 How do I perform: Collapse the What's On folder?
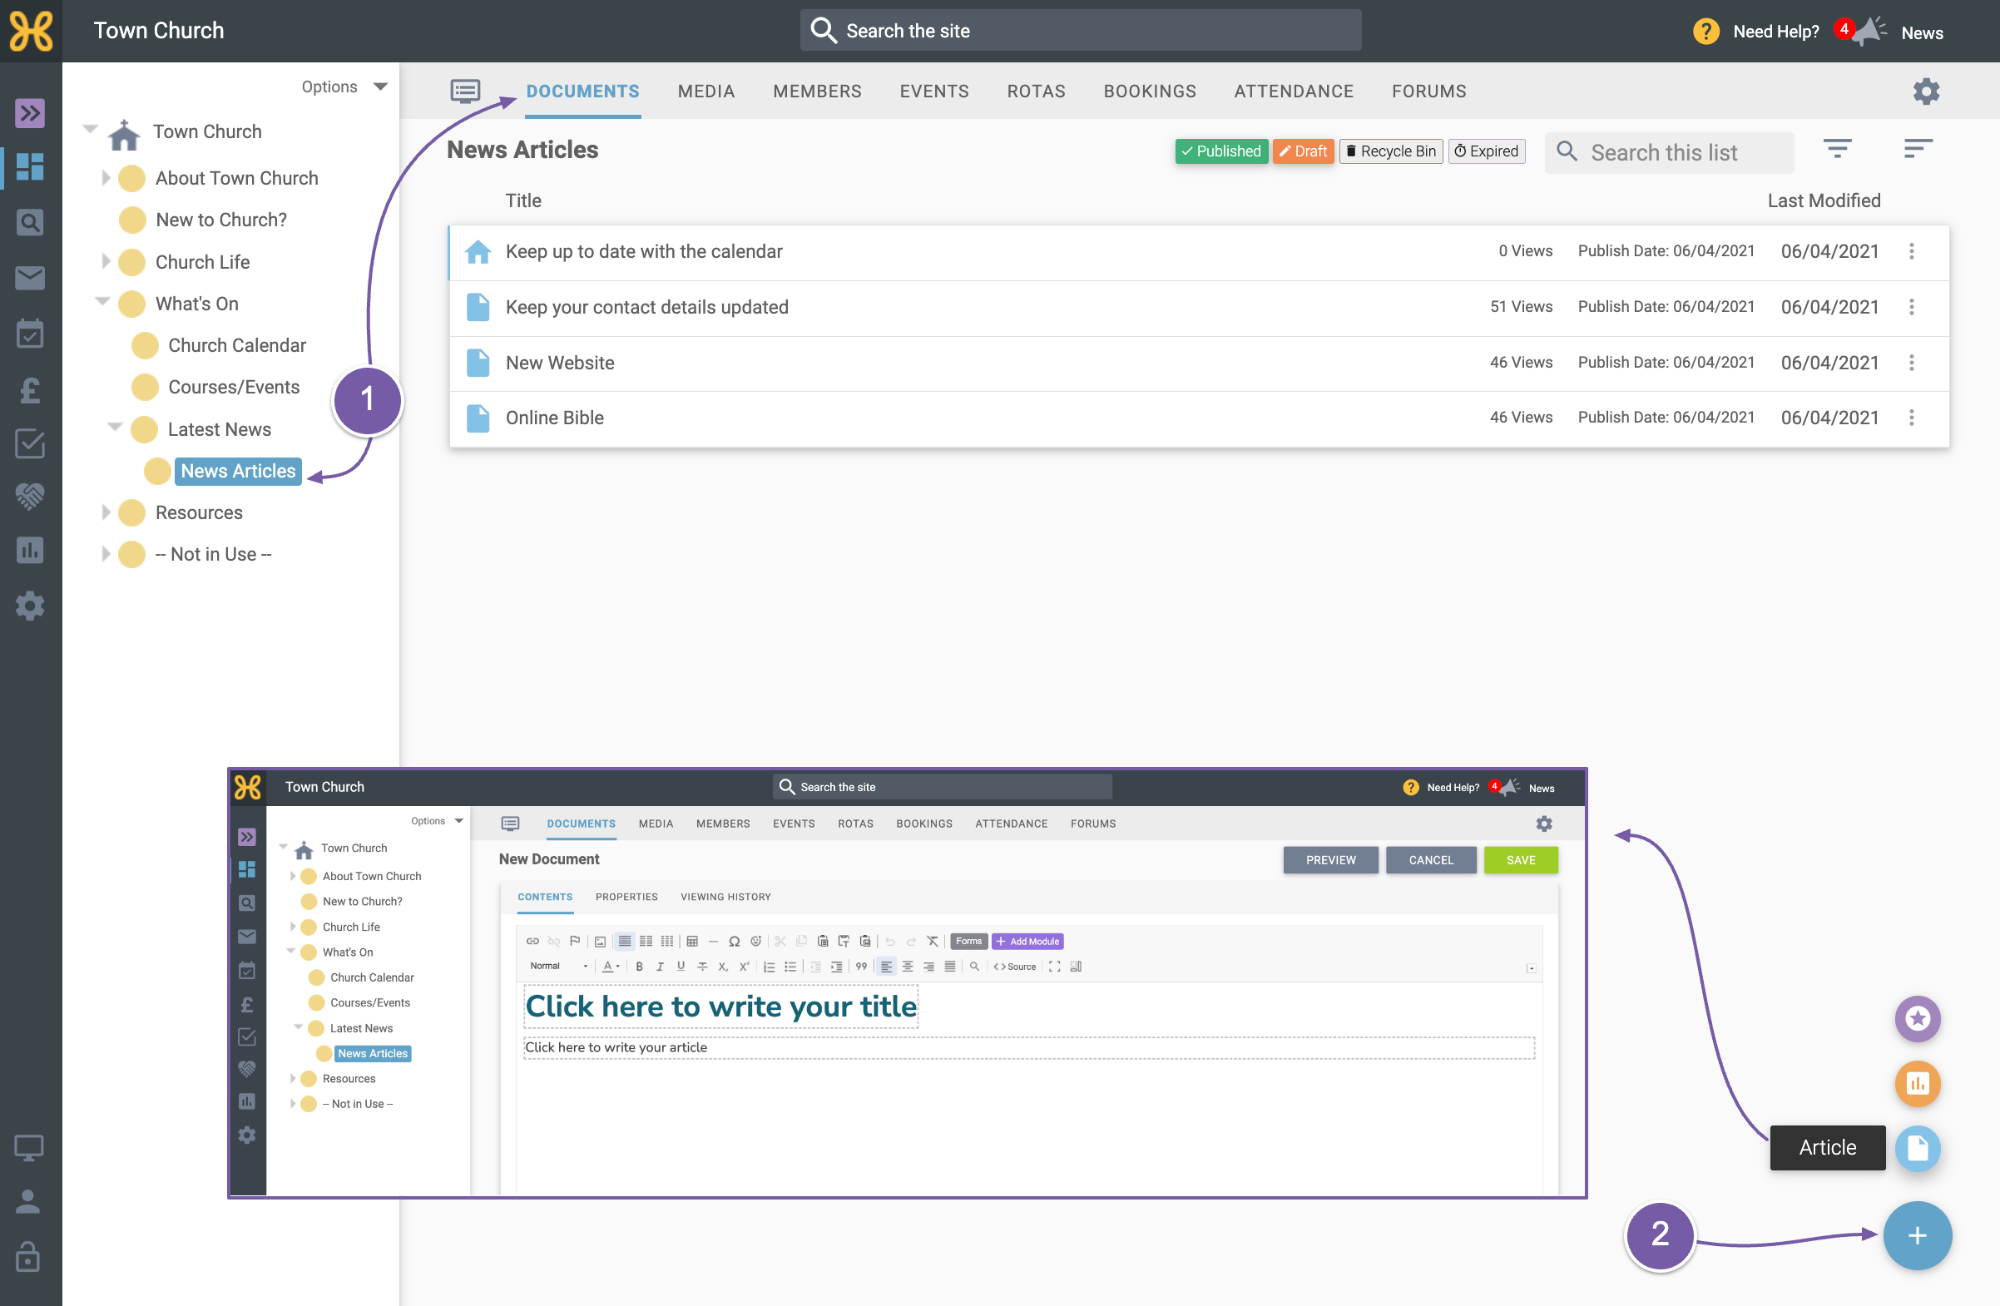pyautogui.click(x=102, y=301)
